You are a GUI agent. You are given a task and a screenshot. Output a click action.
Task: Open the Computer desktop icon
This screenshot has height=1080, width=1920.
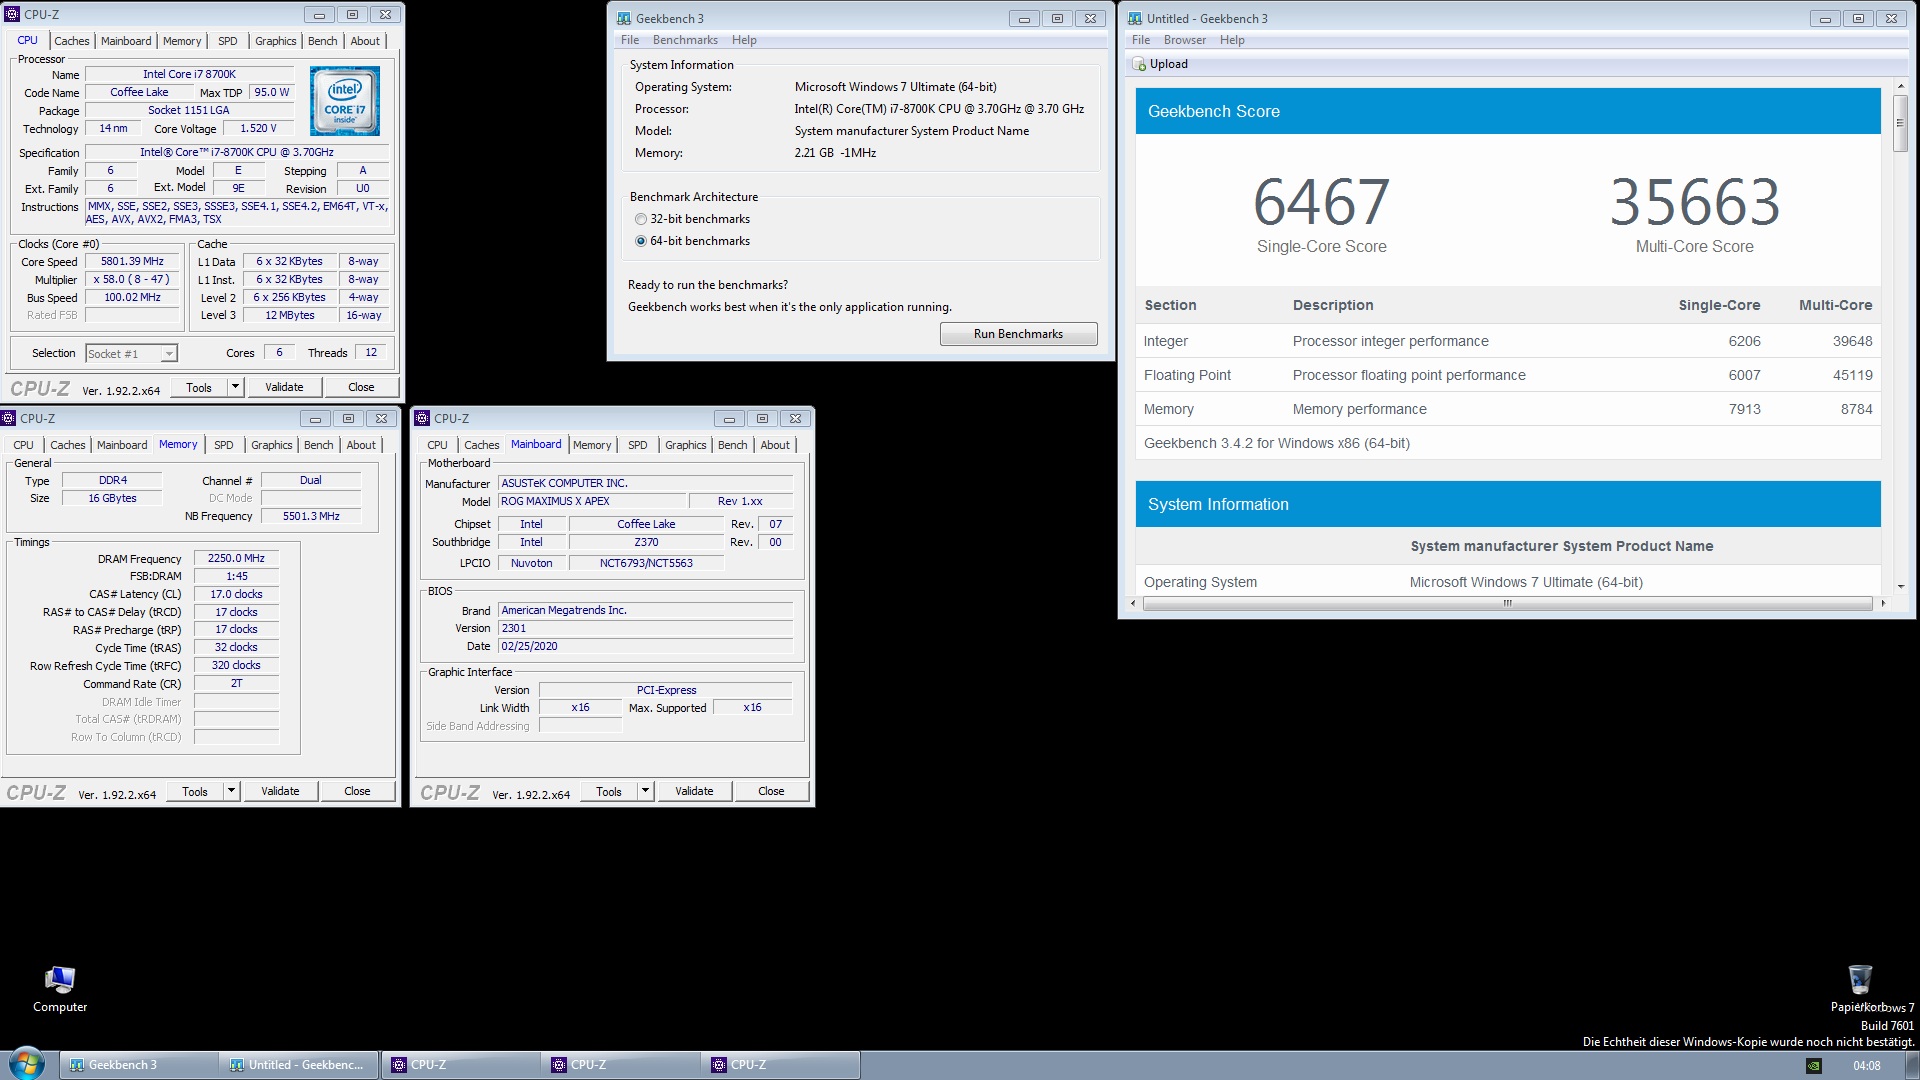click(60, 989)
